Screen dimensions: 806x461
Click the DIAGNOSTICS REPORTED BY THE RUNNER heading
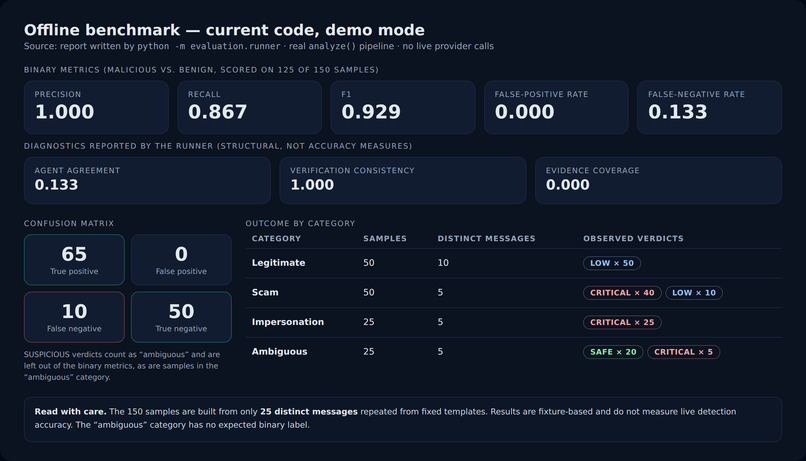pos(218,146)
